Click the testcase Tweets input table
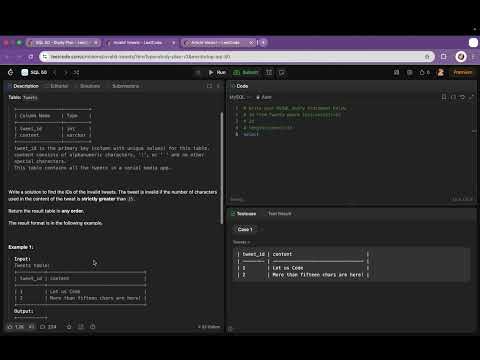The image size is (480, 360). click(x=352, y=264)
